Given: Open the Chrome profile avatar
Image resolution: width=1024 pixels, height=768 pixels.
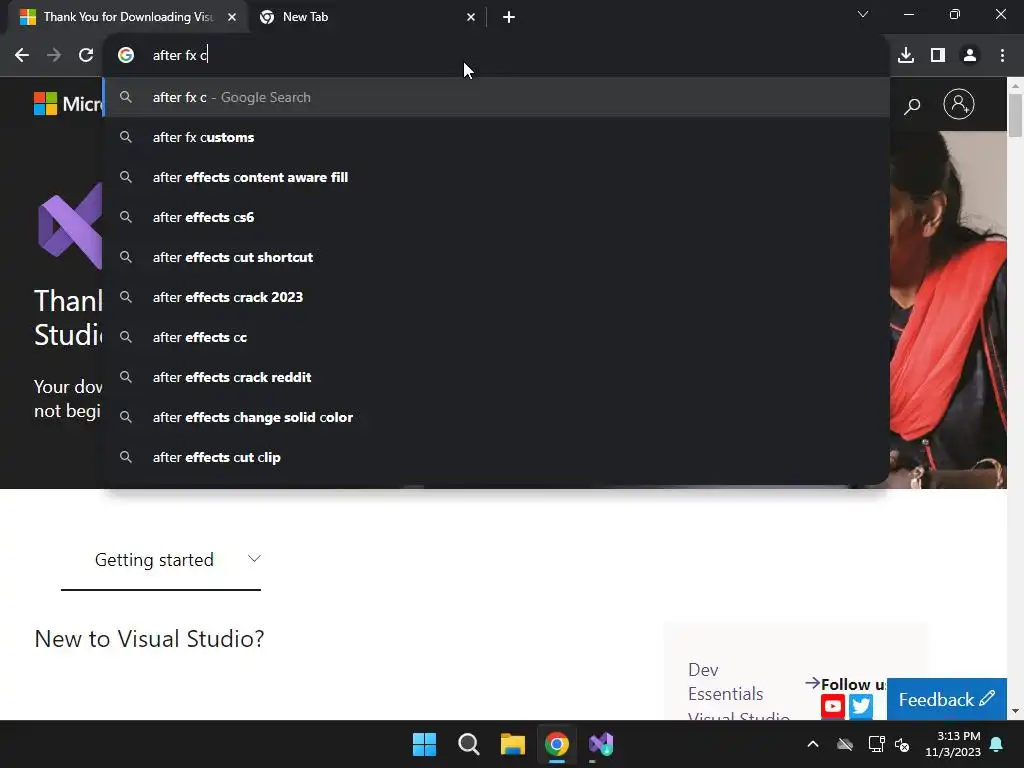Looking at the screenshot, I should [x=970, y=56].
